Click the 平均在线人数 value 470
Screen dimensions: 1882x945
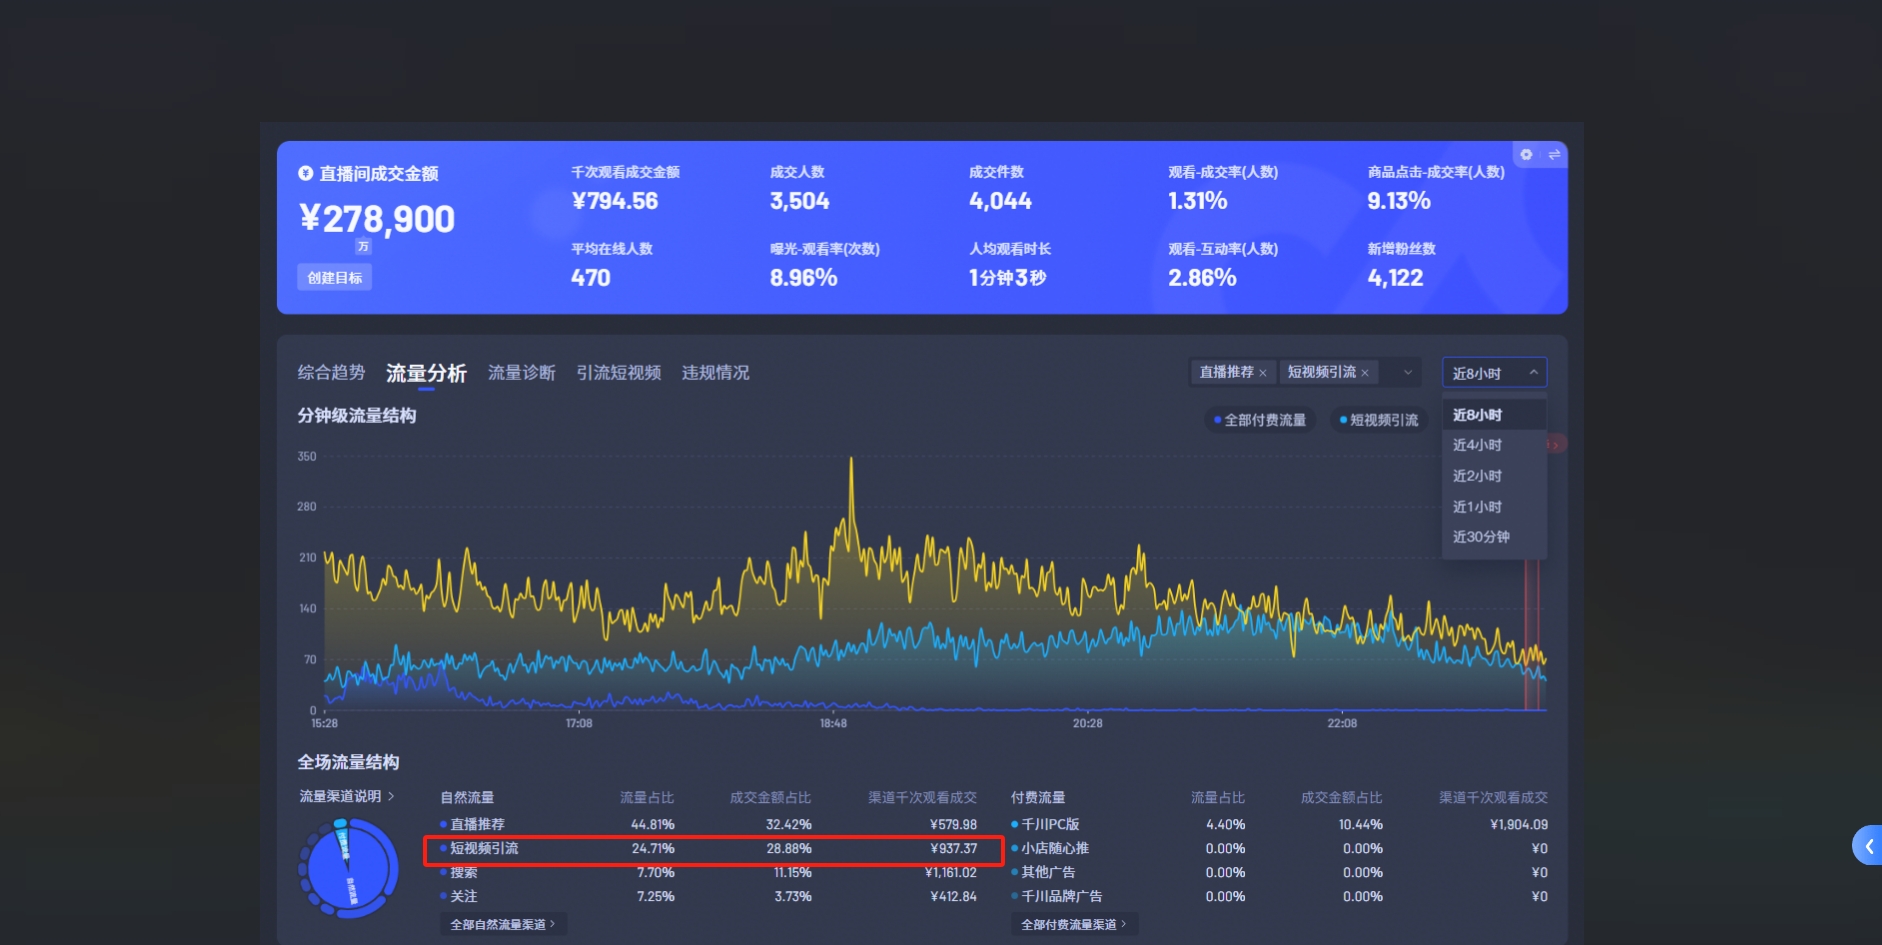[x=590, y=278]
